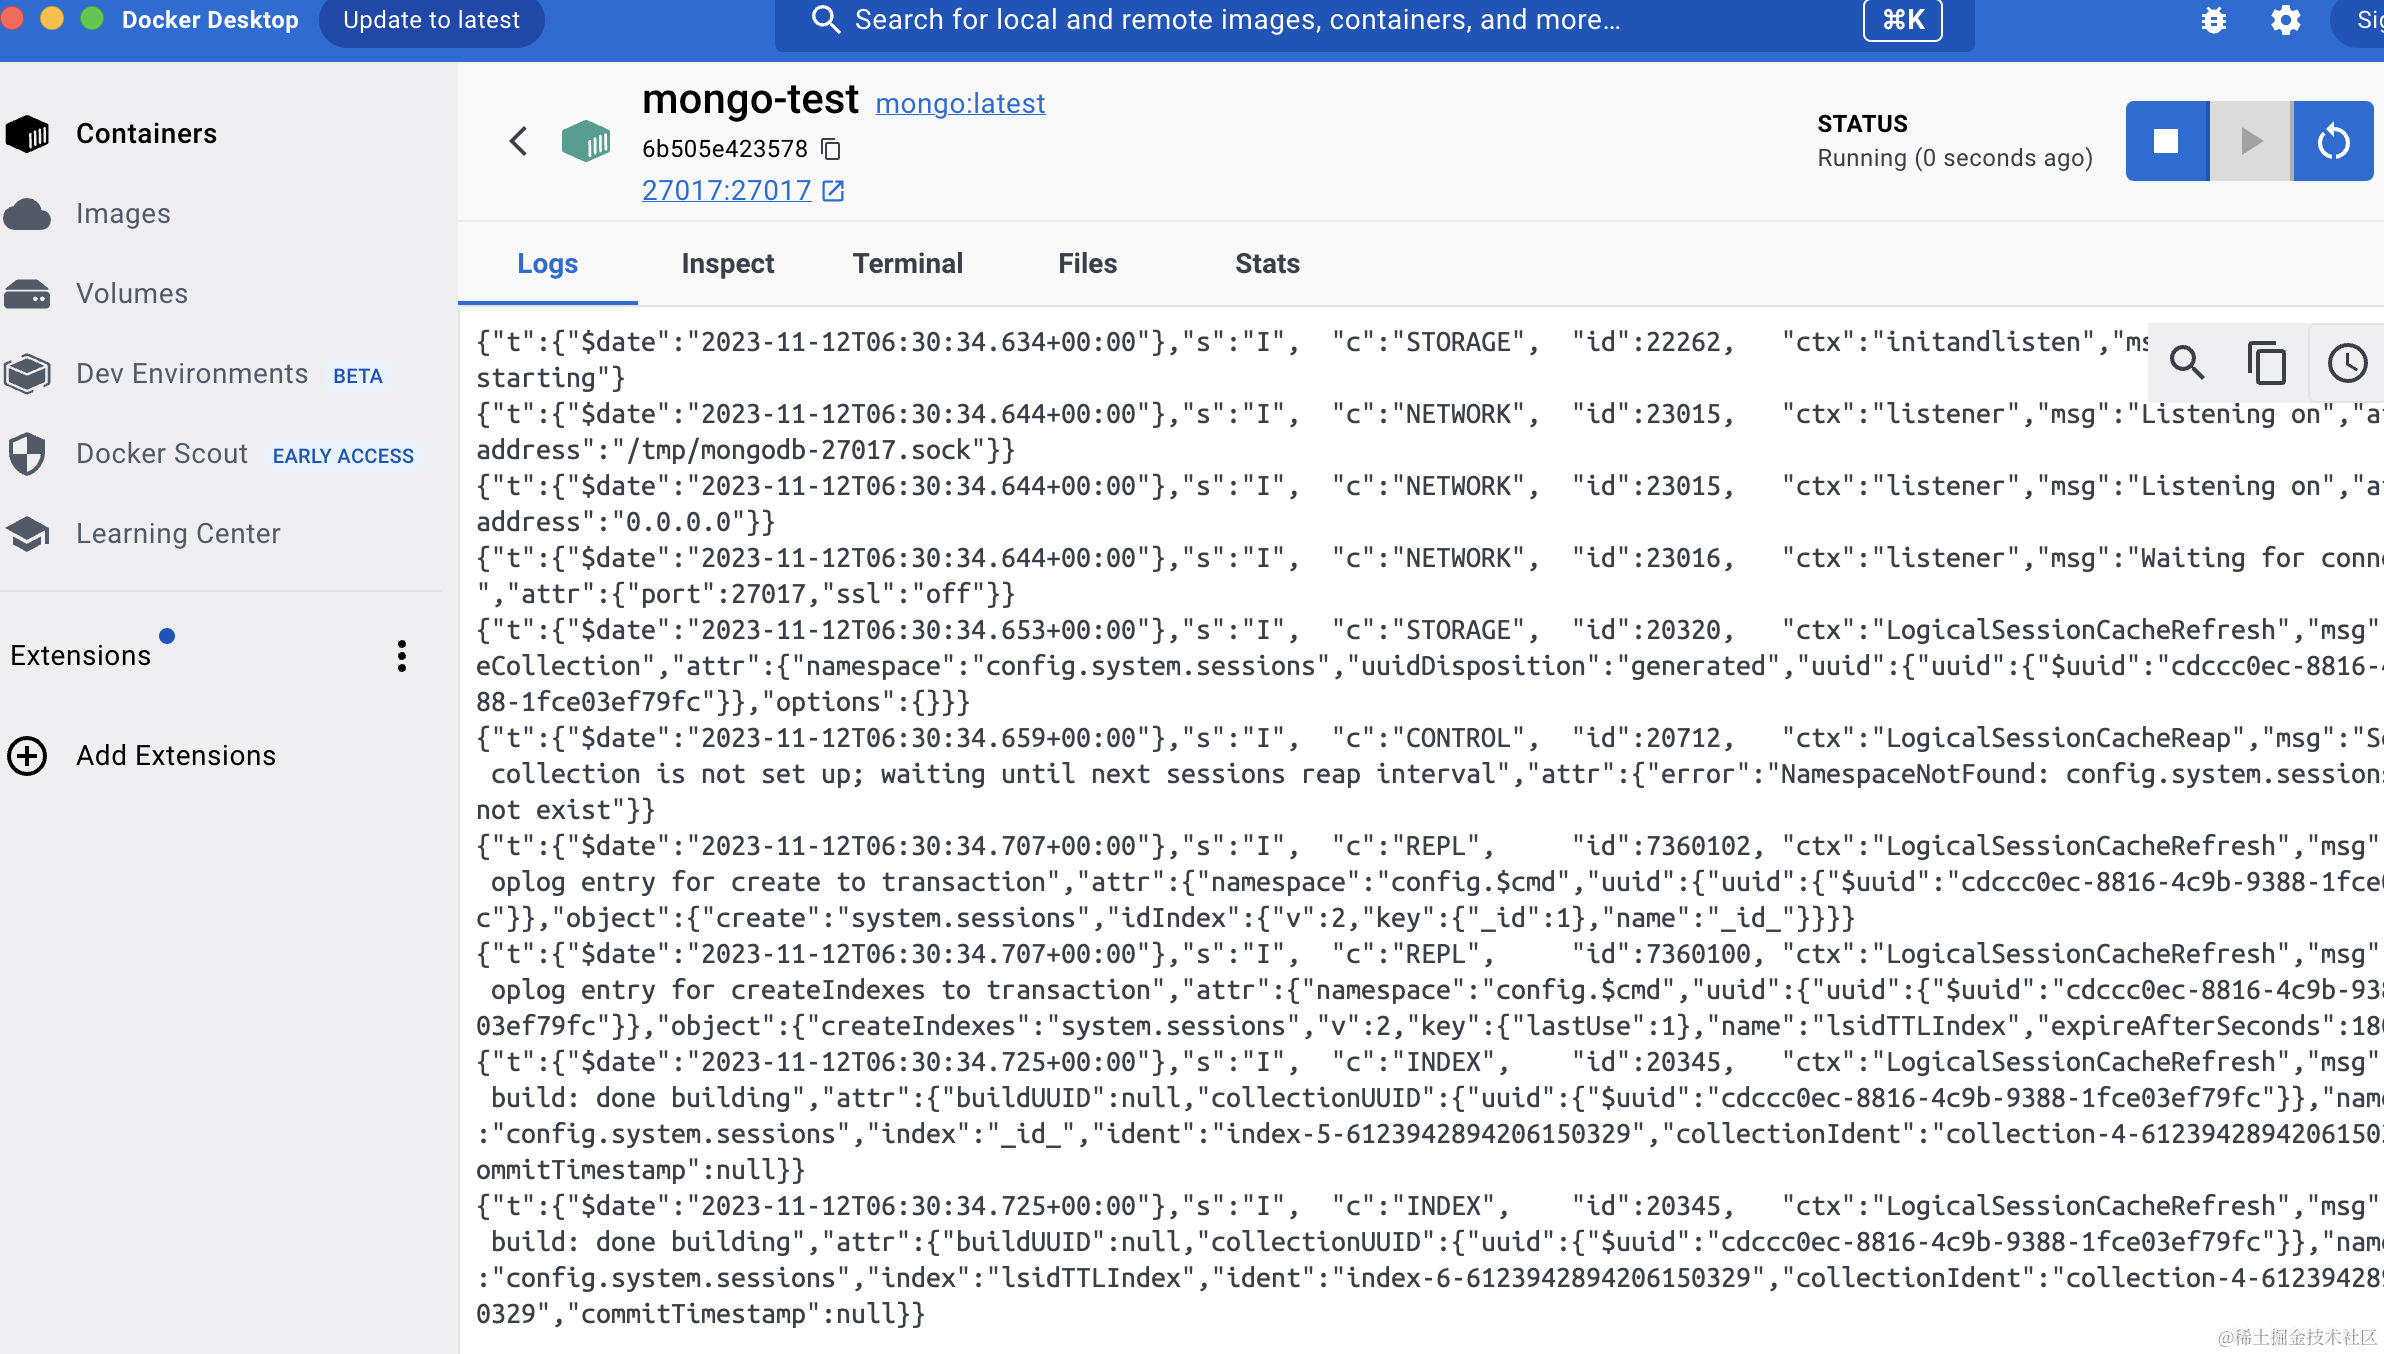
Task: Open Docker Desktop settings gear
Action: point(2286,20)
